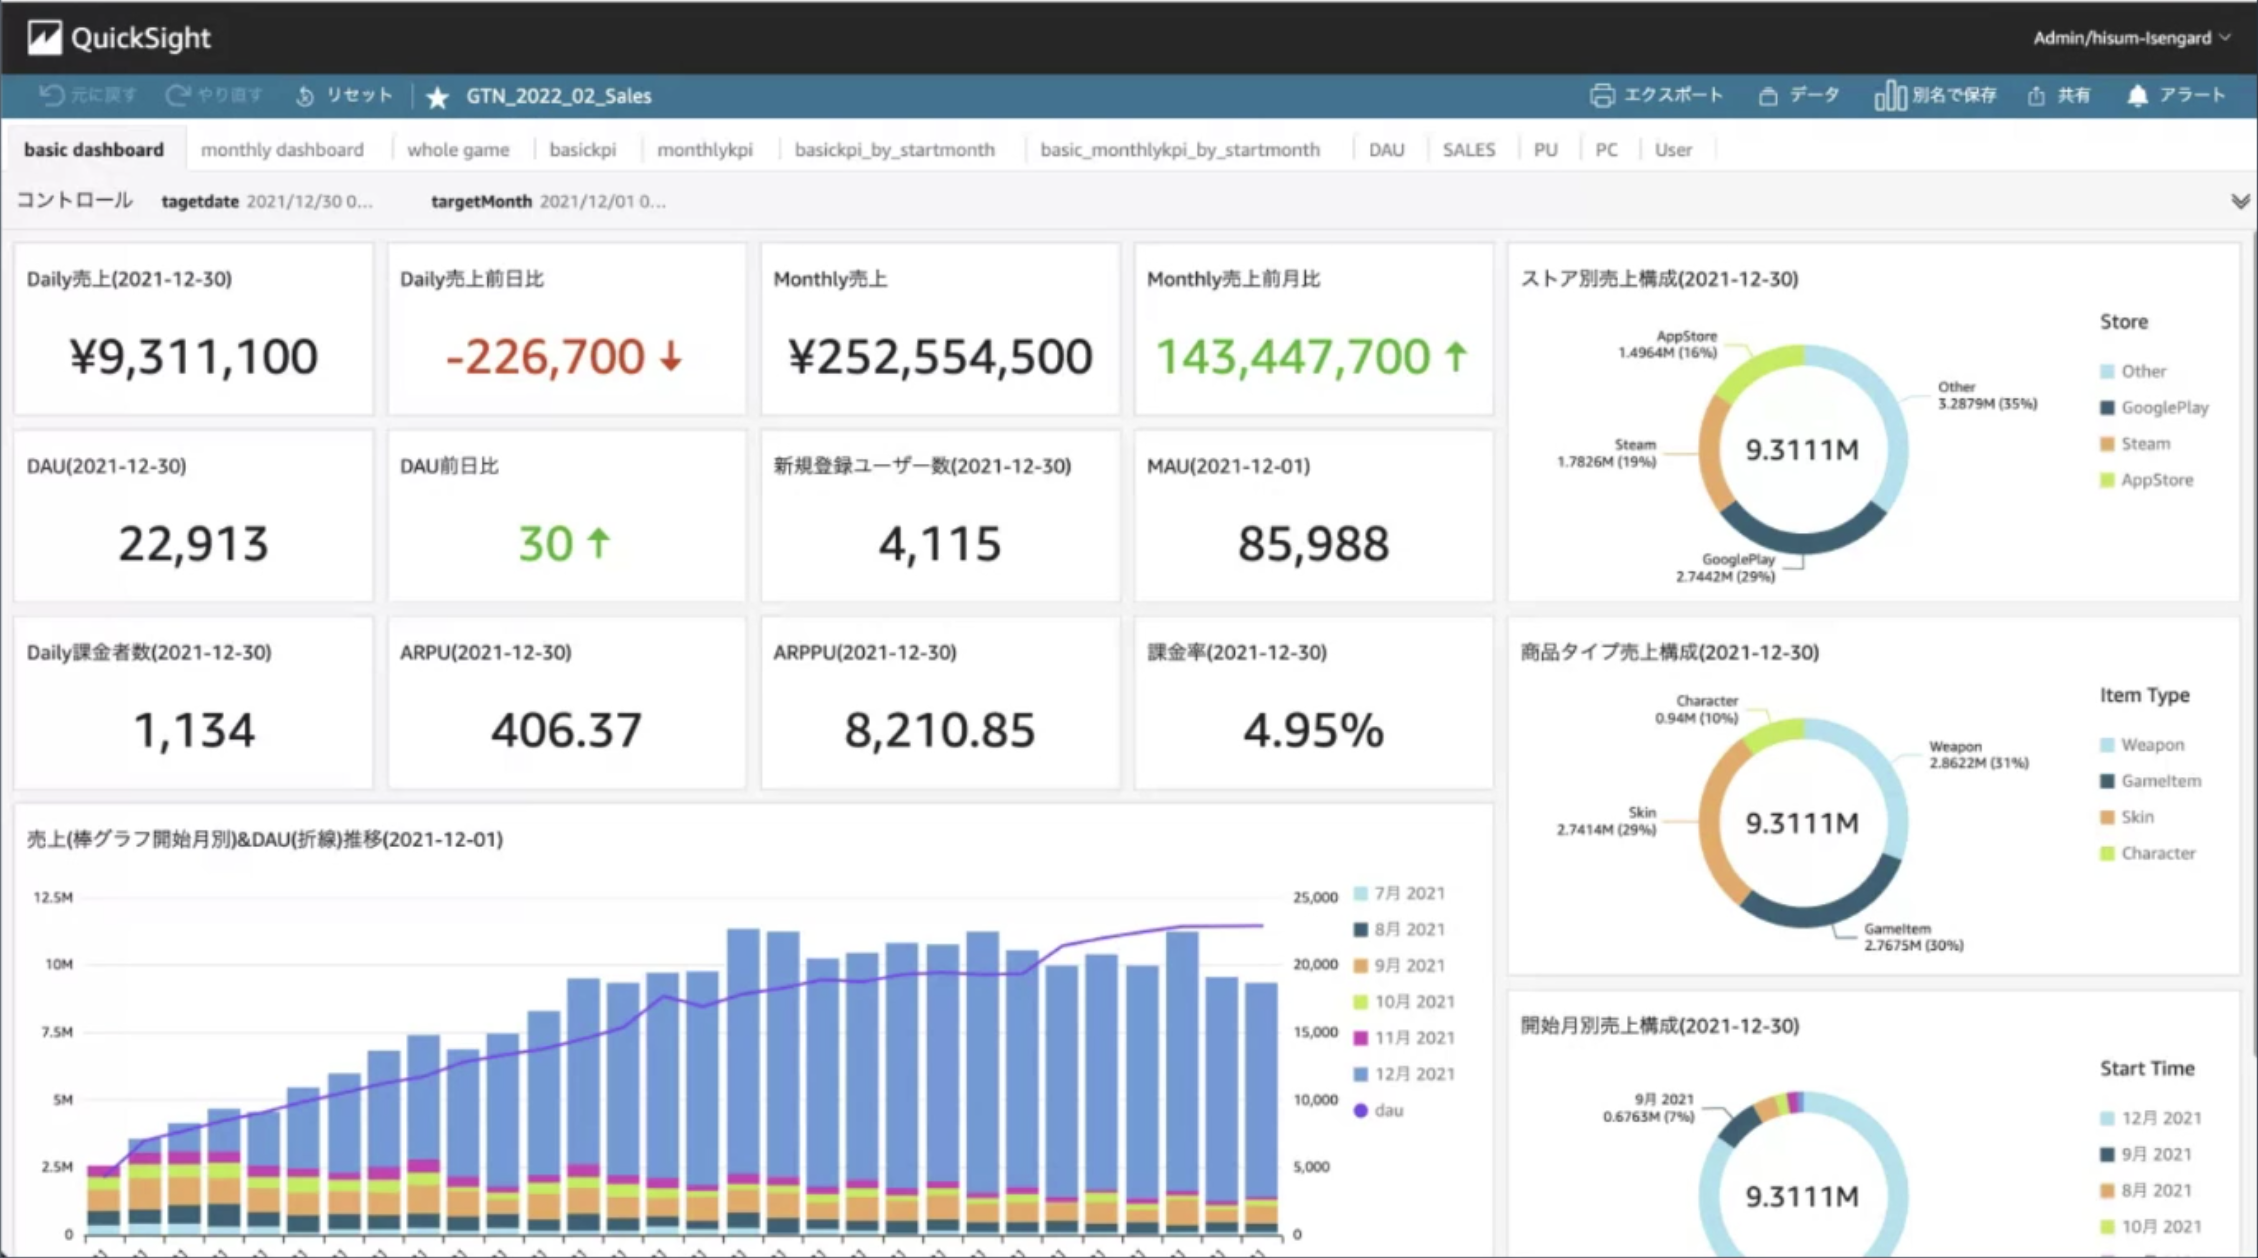Toggle the dau series in legend

click(x=1360, y=1110)
